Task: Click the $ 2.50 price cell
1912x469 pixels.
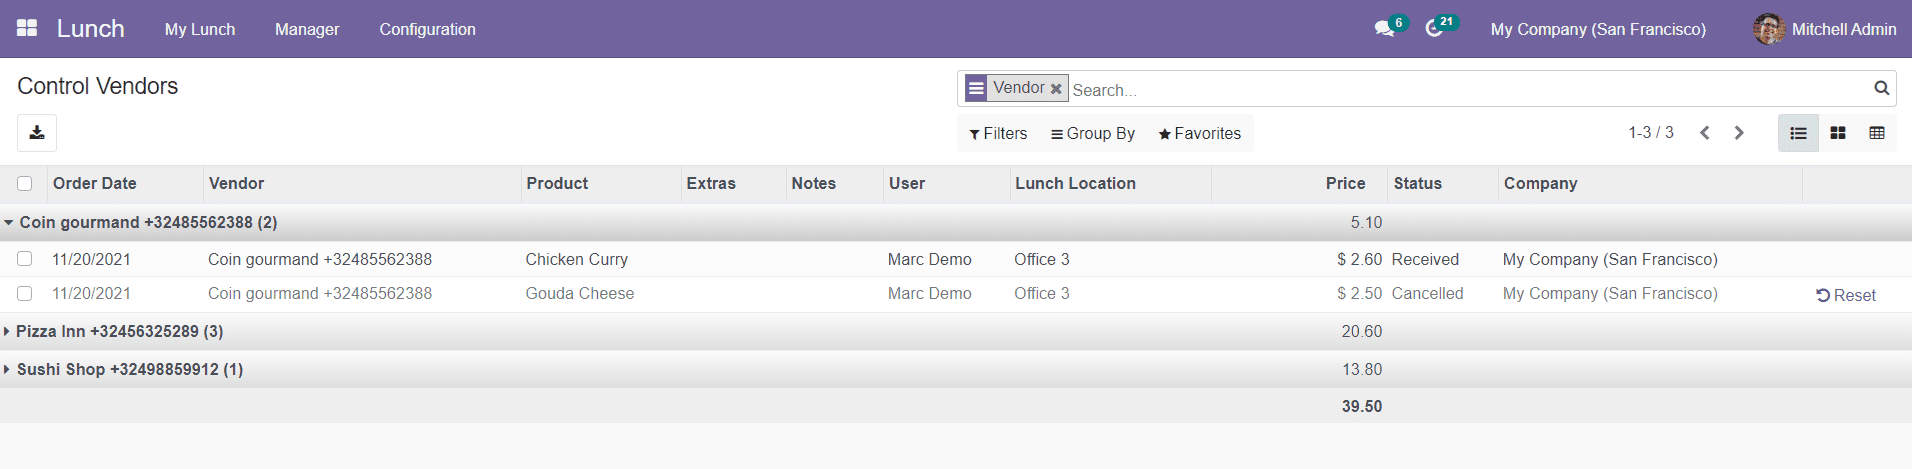Action: pyautogui.click(x=1359, y=293)
